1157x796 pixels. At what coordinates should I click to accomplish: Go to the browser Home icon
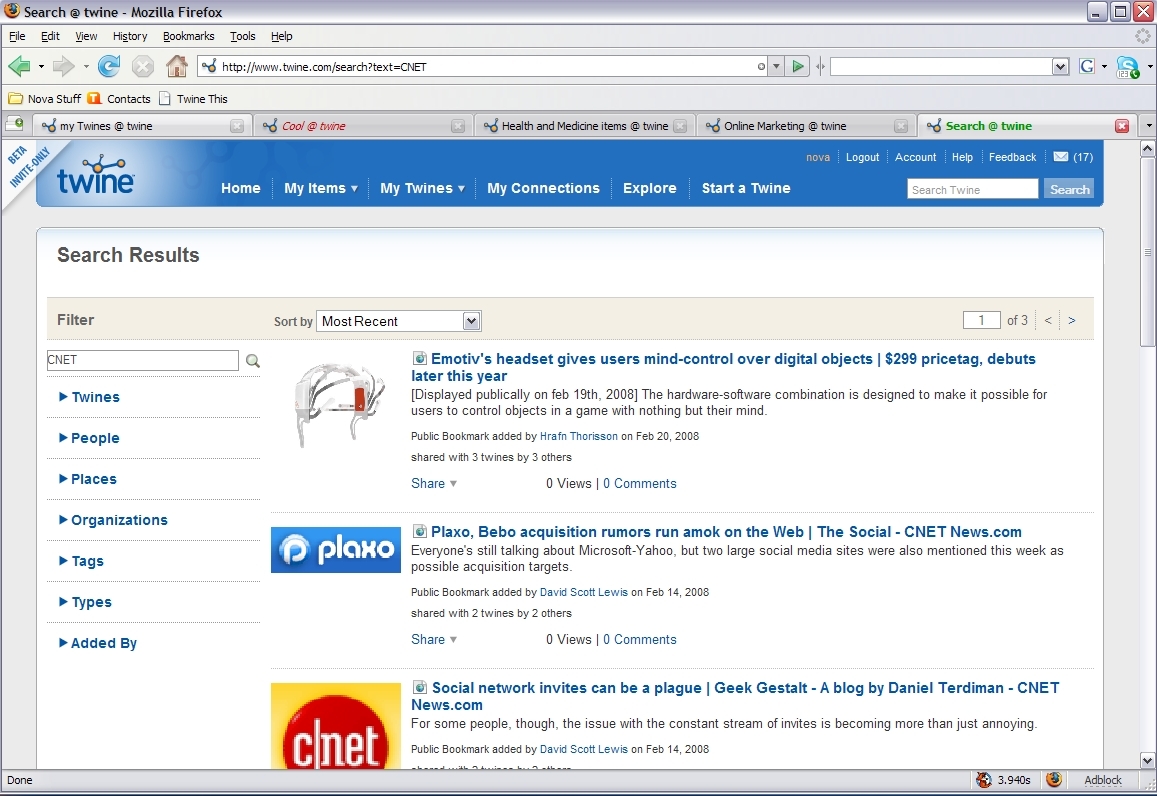point(176,66)
